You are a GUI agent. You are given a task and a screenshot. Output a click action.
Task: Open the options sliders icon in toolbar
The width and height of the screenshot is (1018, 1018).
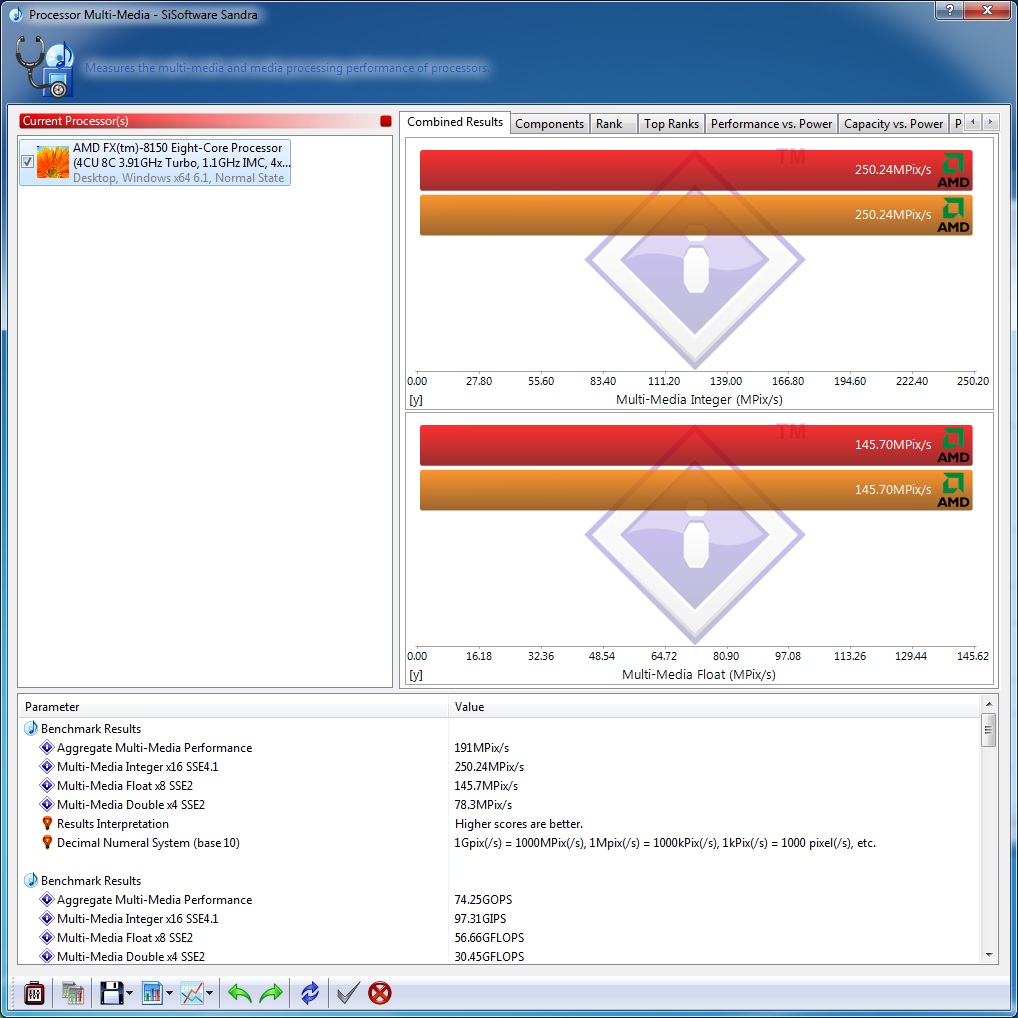pos(34,993)
